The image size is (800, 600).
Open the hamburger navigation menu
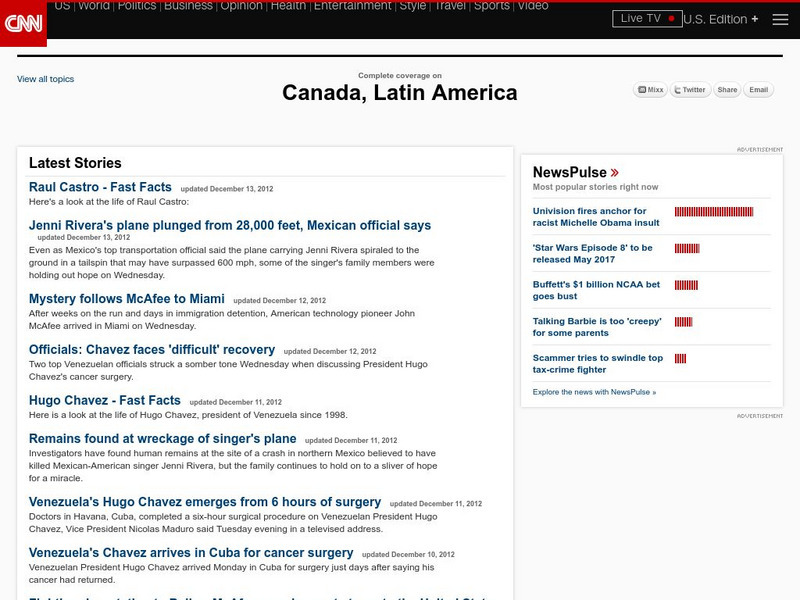[781, 18]
